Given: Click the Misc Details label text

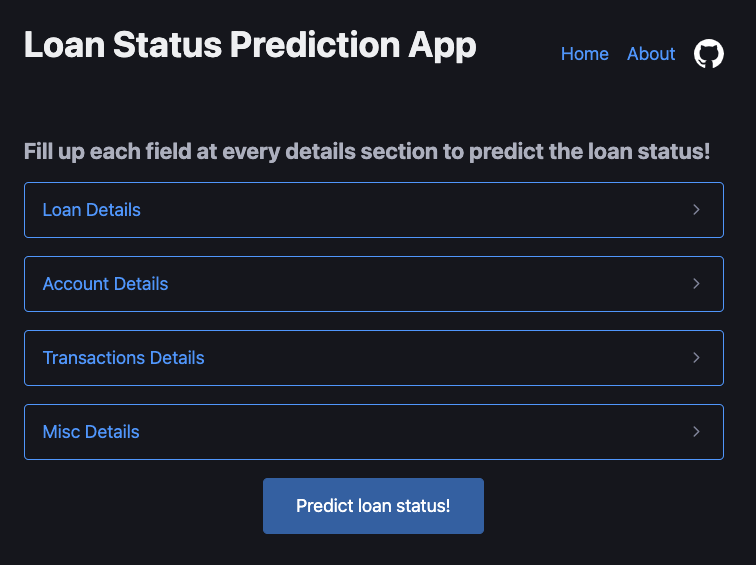Looking at the screenshot, I should pos(91,432).
